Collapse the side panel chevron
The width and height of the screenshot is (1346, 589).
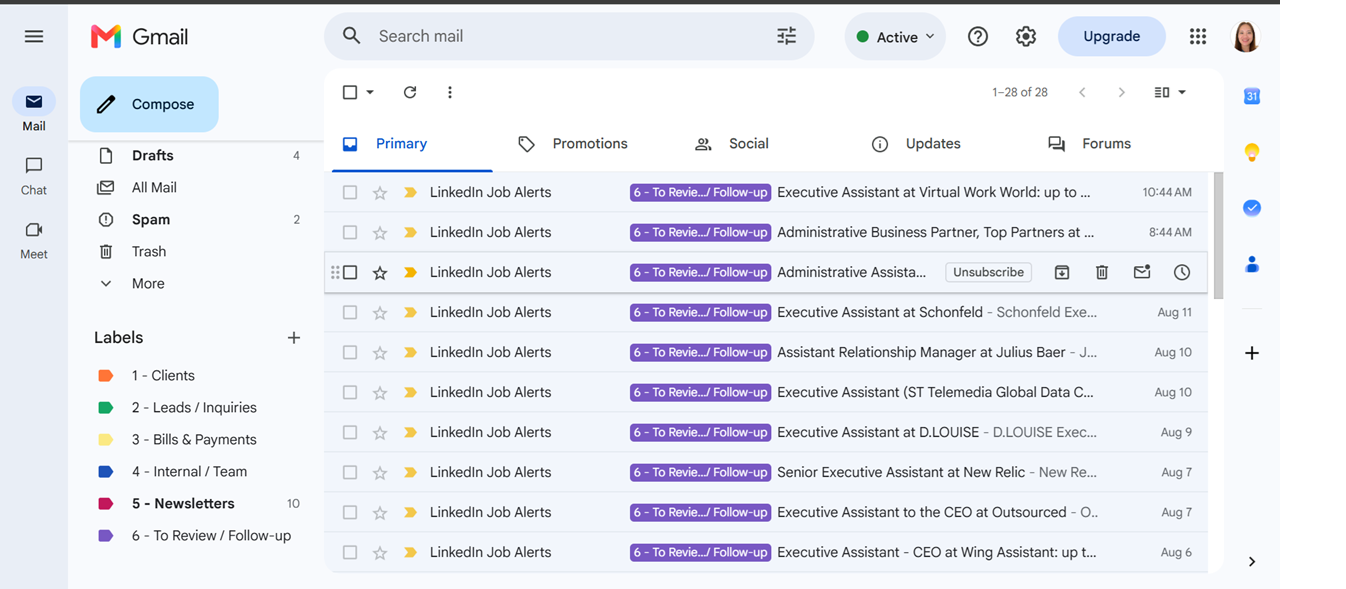click(1251, 562)
